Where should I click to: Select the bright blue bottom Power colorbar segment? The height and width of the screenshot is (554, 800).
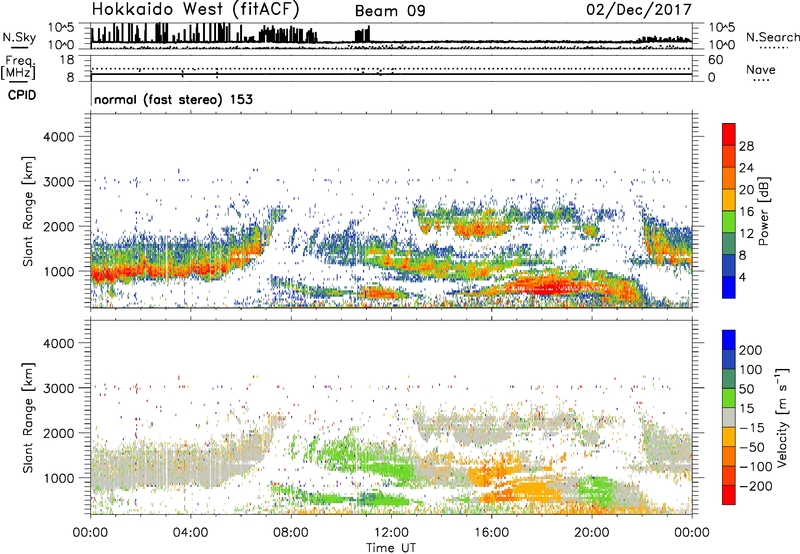[729, 287]
